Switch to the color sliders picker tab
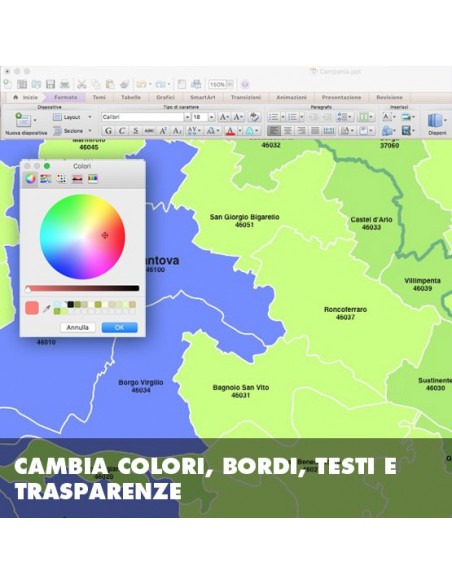 (x=46, y=179)
